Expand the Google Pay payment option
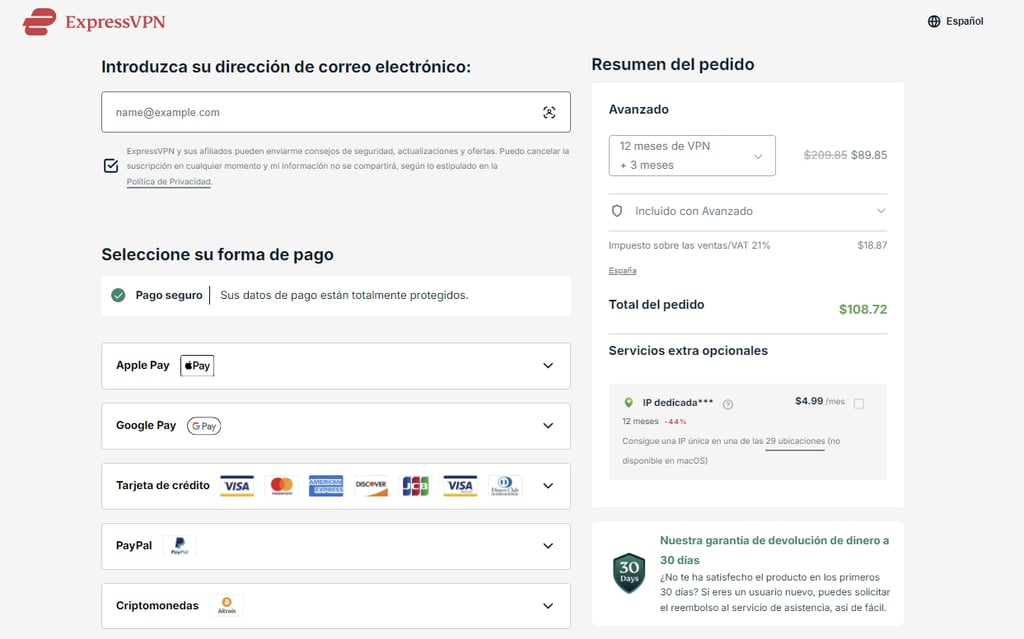The height and width of the screenshot is (639, 1024). (336, 426)
